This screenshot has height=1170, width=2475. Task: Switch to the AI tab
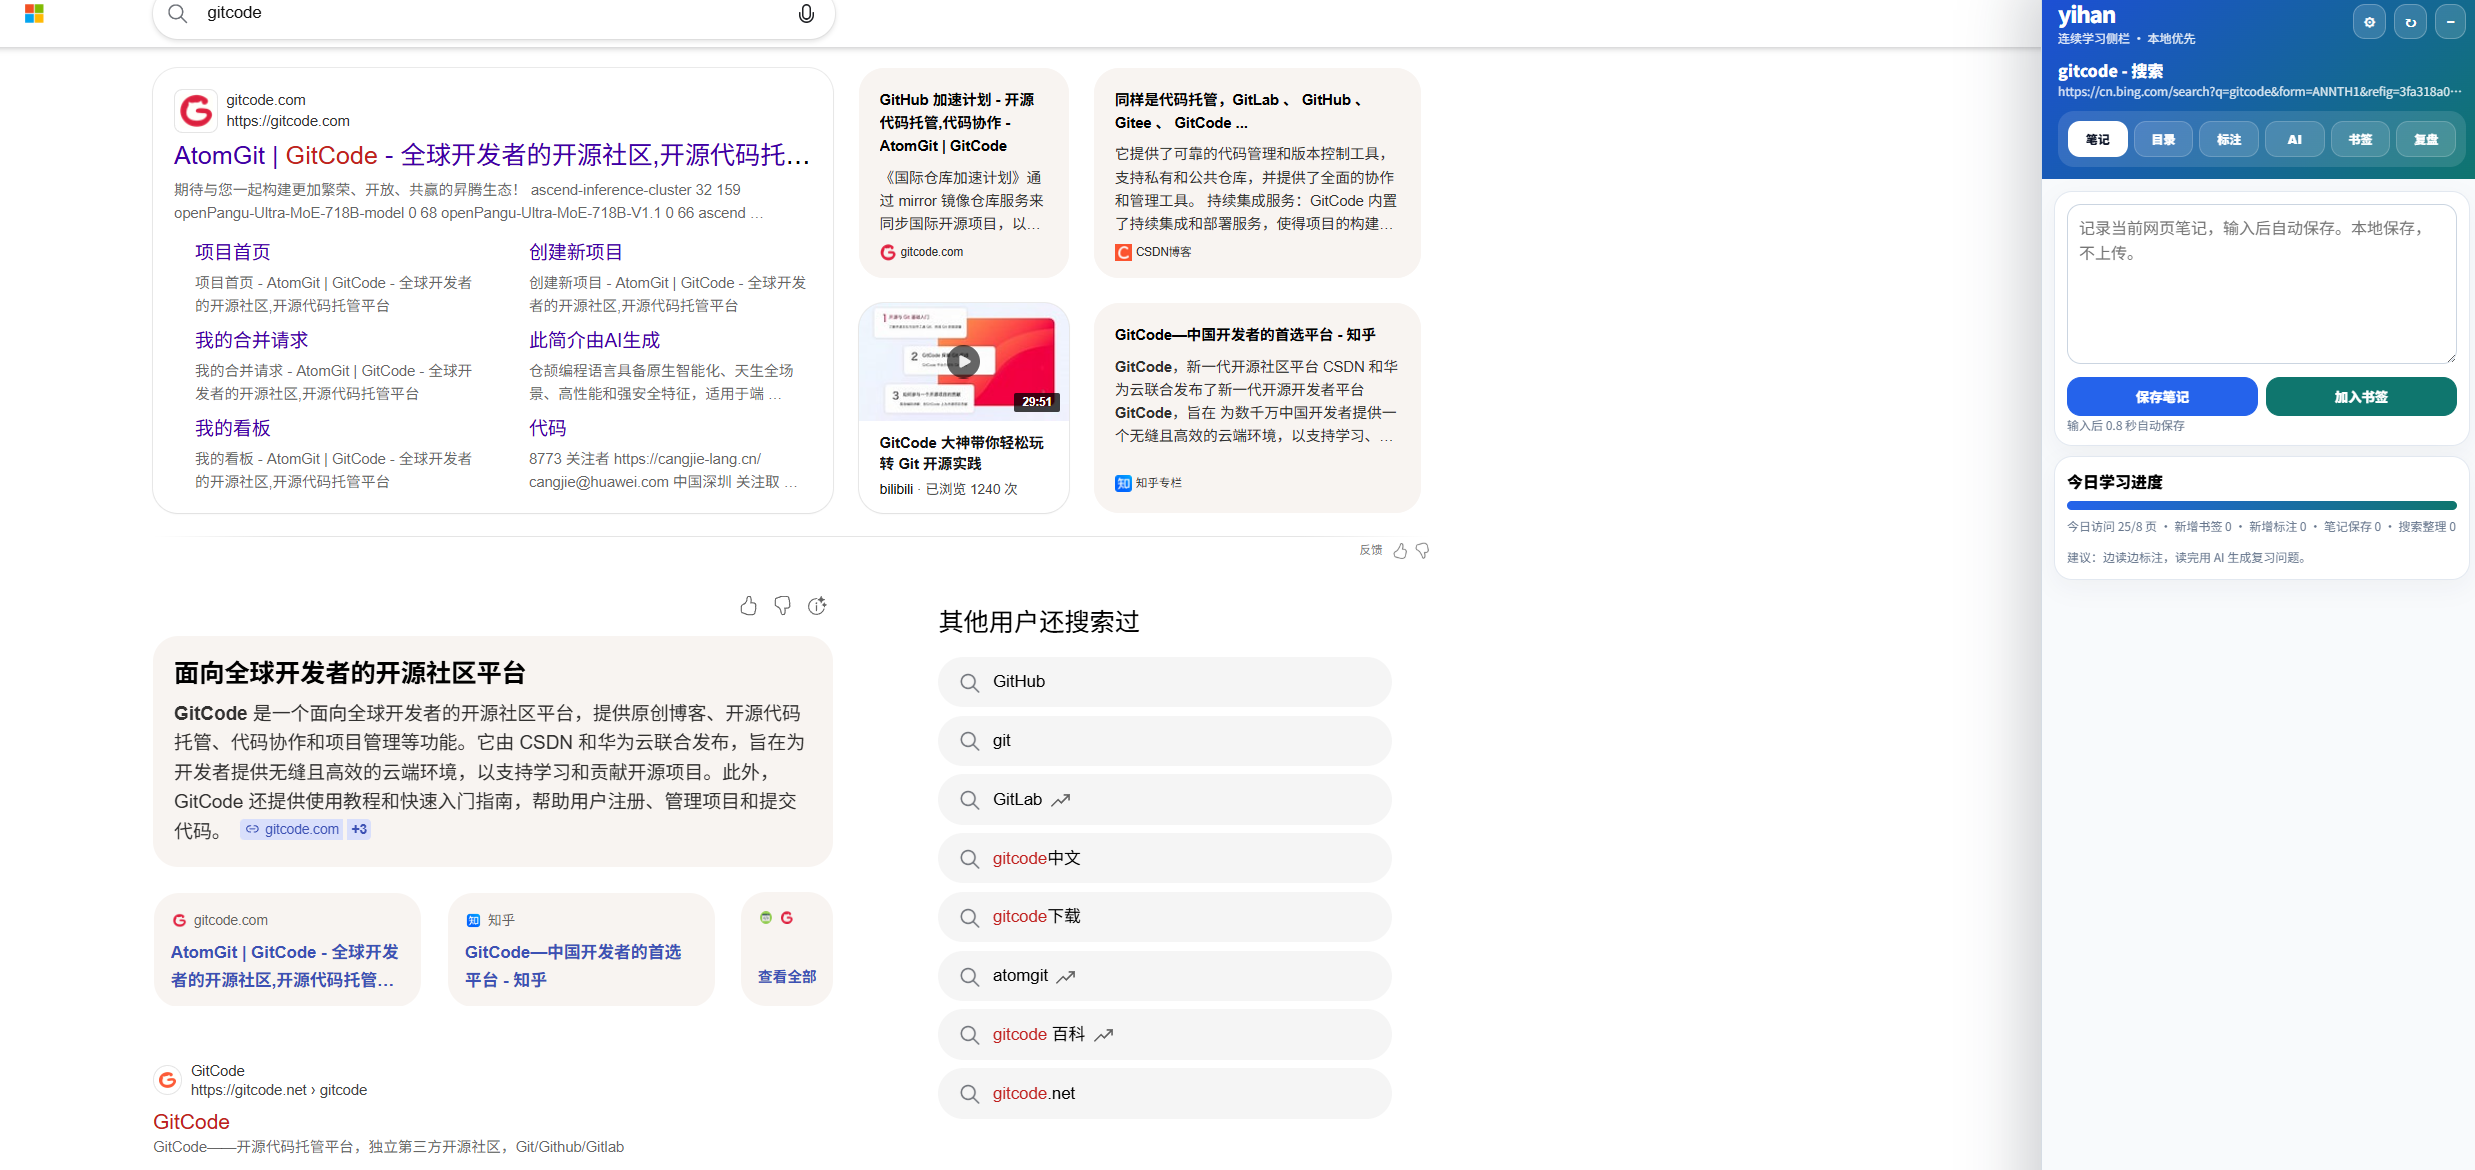2294,140
